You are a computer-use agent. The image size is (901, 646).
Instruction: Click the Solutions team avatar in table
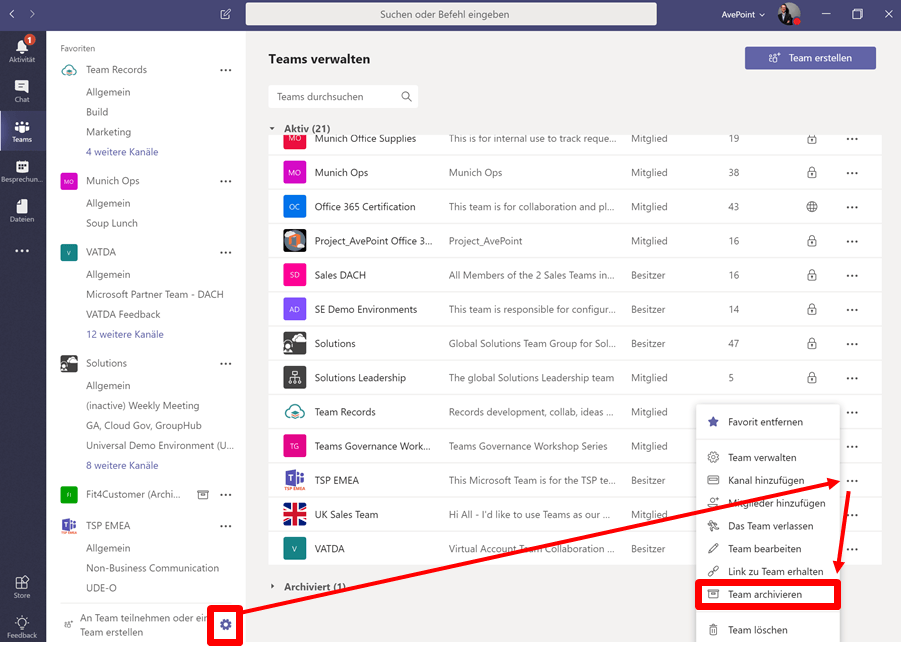tap(295, 343)
